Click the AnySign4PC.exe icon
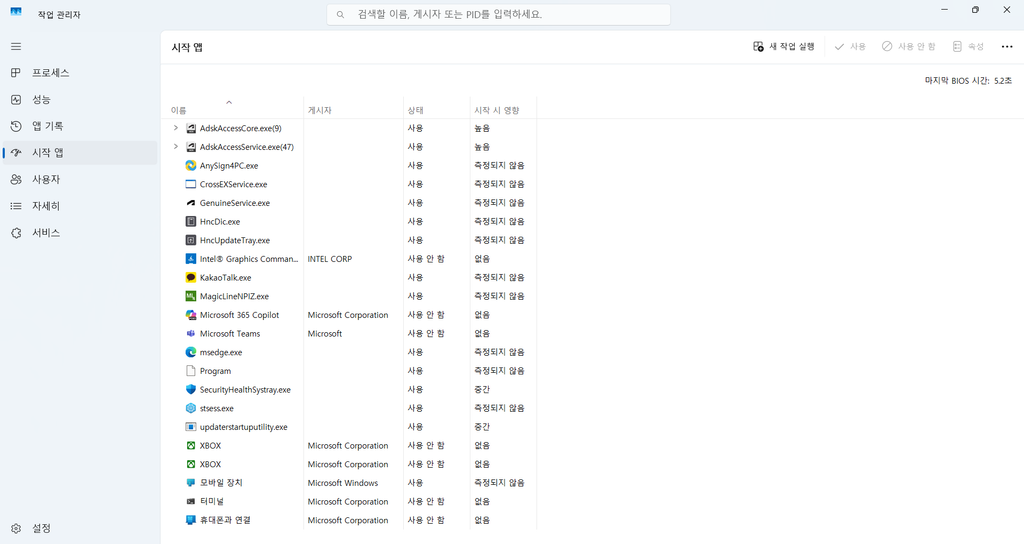 tap(191, 166)
